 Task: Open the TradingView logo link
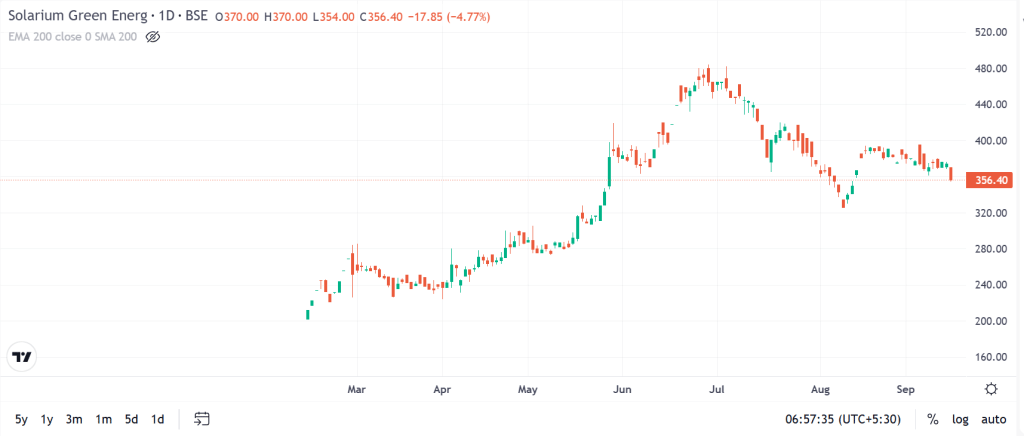coord(22,357)
